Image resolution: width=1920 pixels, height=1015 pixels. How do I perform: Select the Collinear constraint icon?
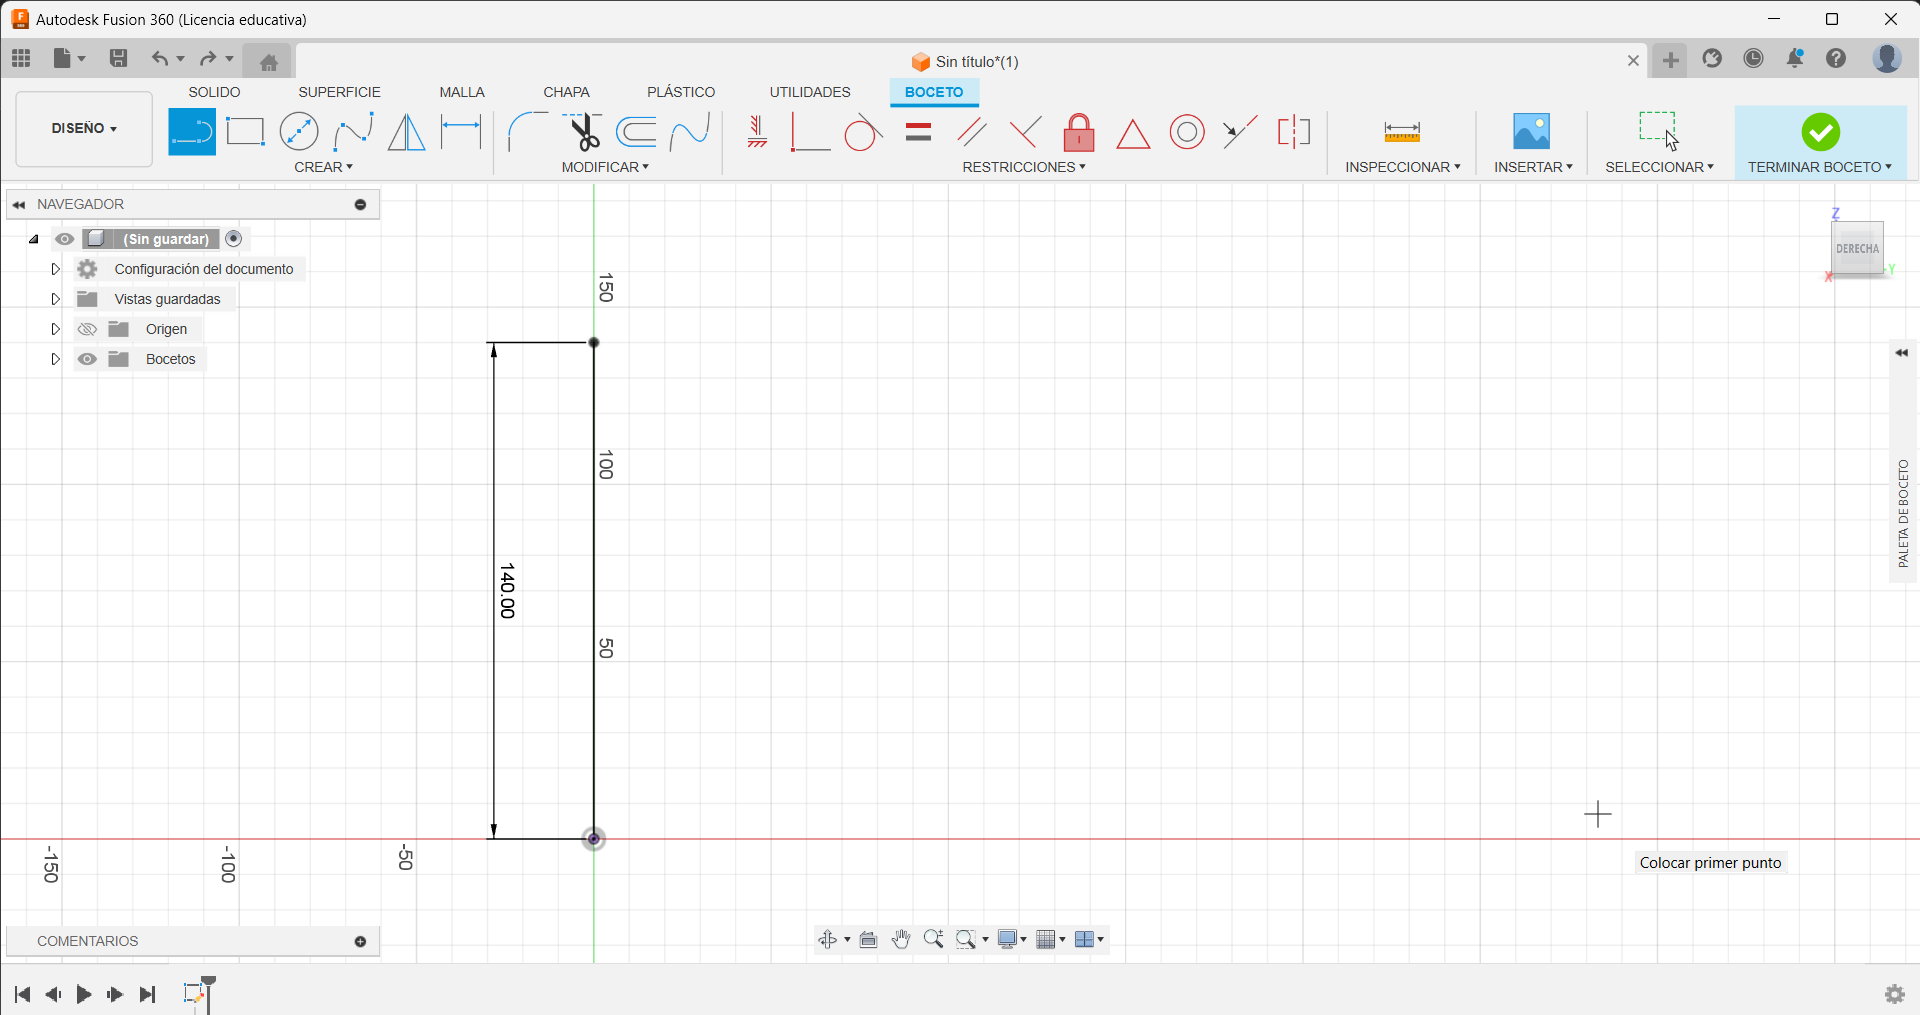[x=1240, y=132]
